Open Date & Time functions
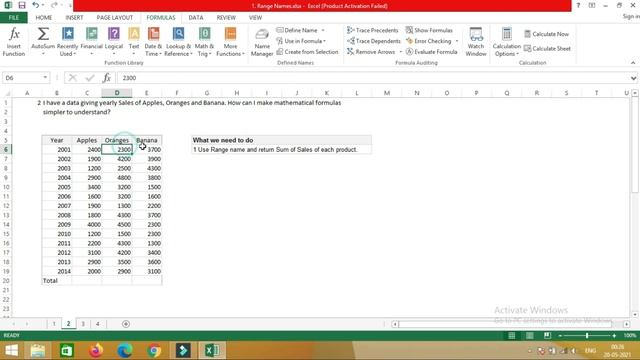The image size is (640, 360). pos(153,42)
